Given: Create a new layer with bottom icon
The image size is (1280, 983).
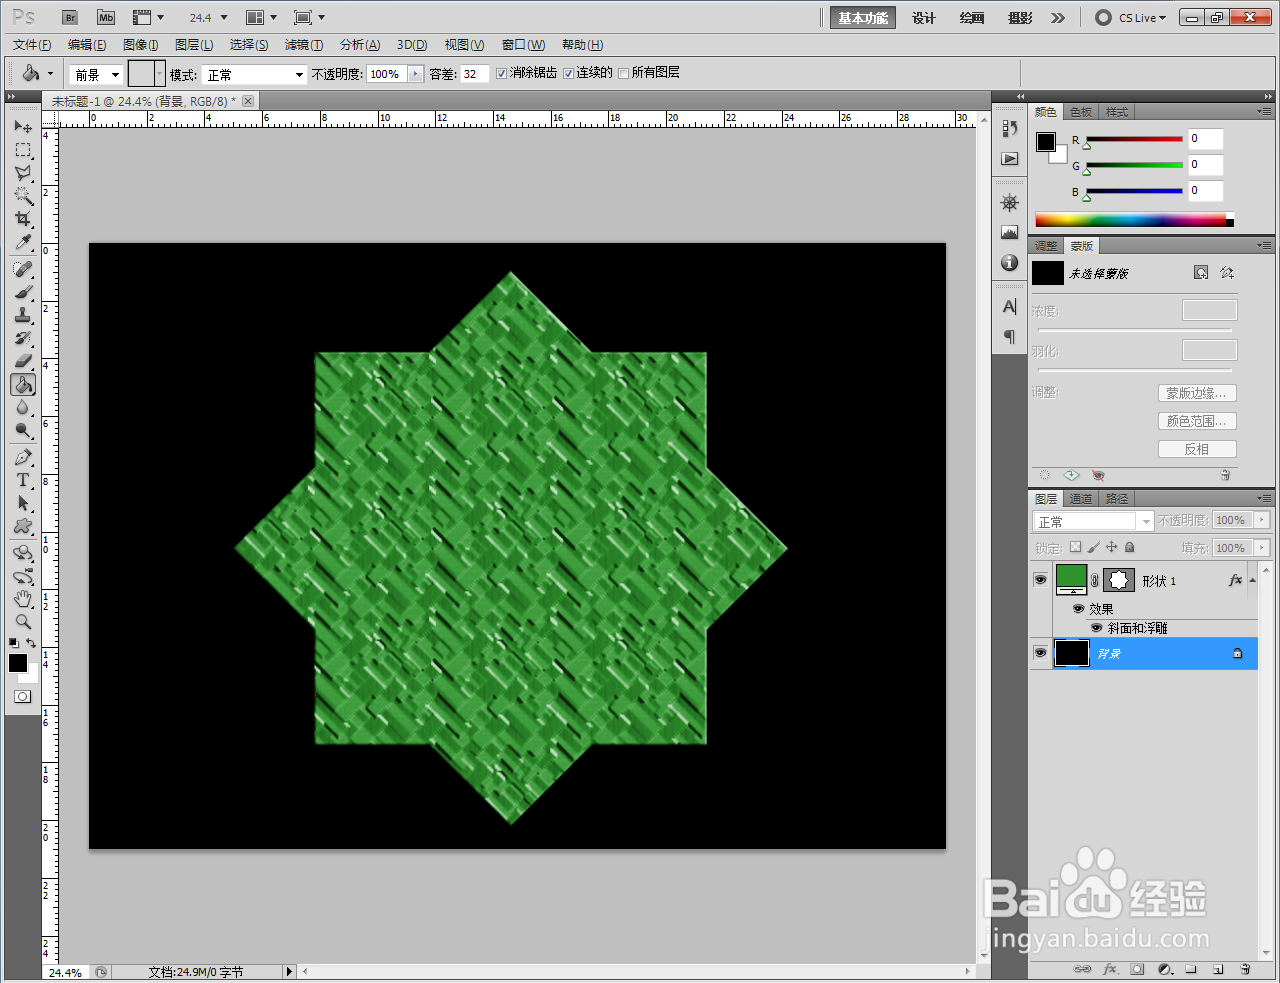Looking at the screenshot, I should (x=1218, y=969).
